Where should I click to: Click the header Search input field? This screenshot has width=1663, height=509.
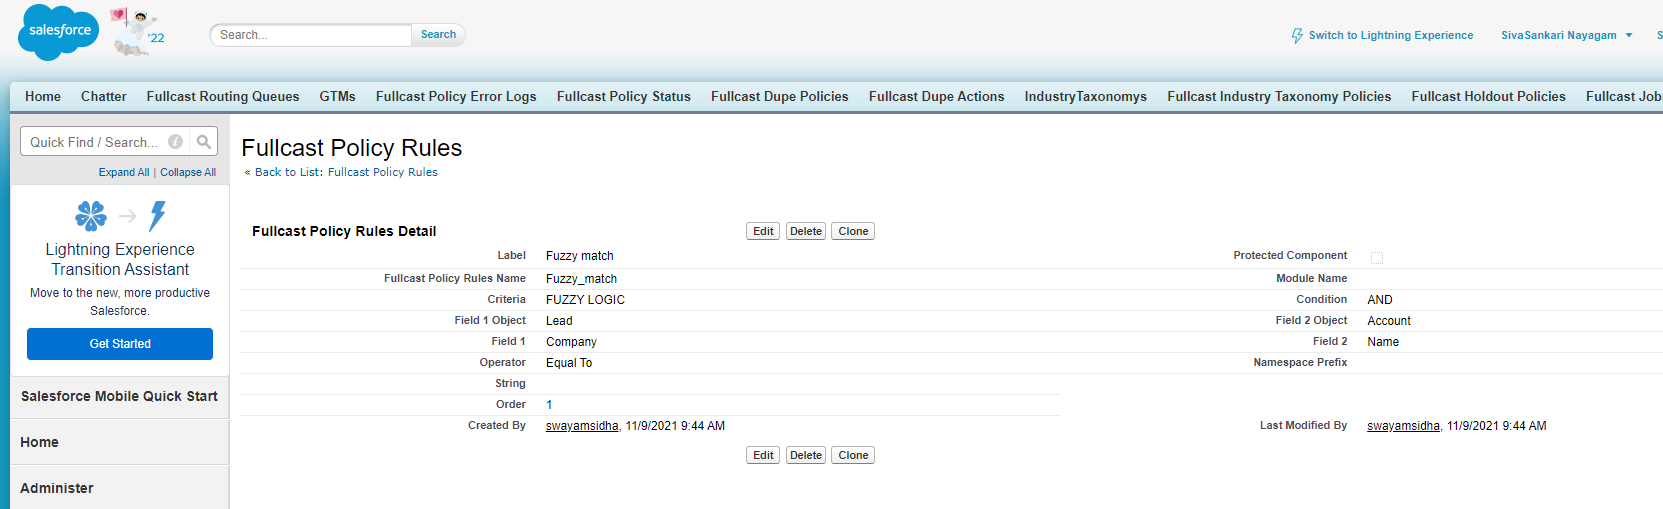[312, 35]
